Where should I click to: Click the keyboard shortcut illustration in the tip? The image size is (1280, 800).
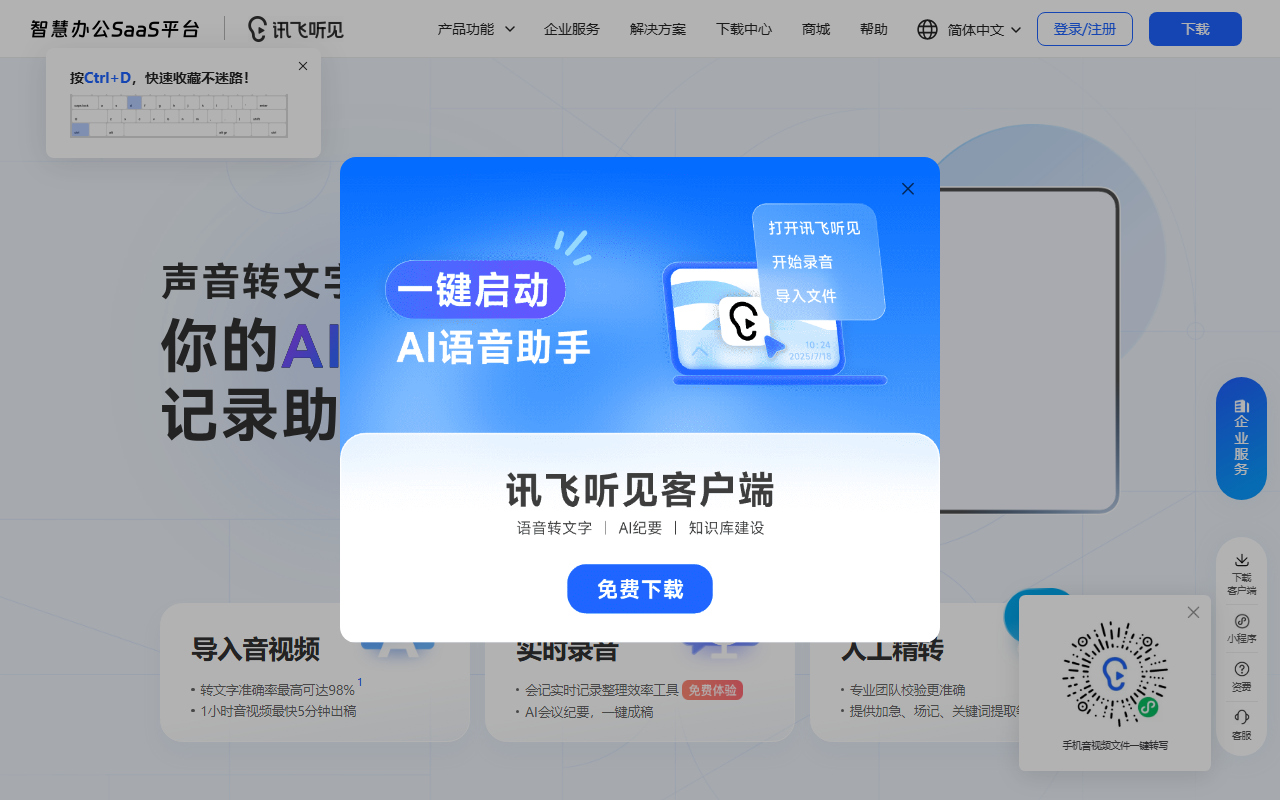click(179, 116)
